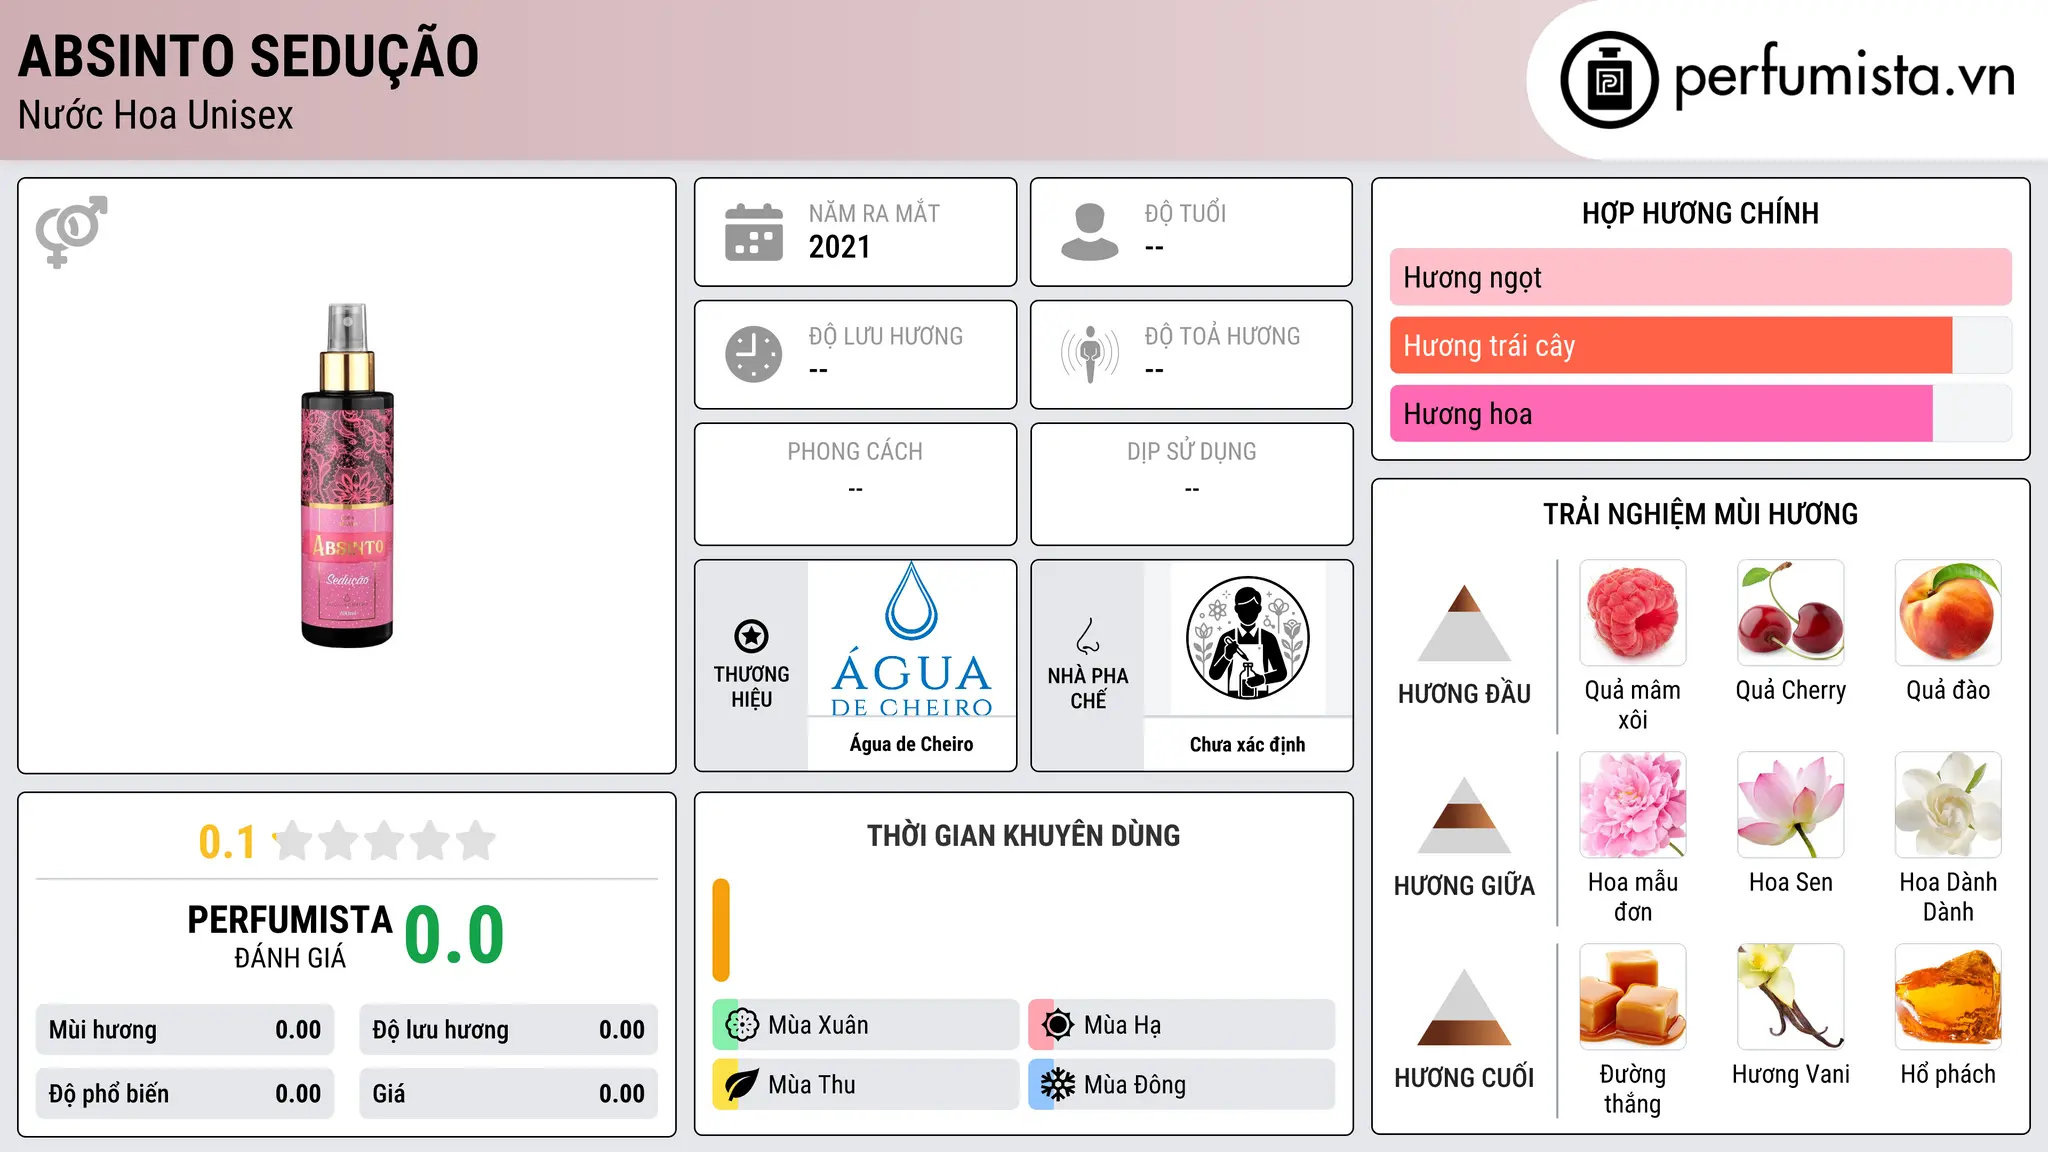Click the orange bar under Thời gian khuyên dùng
Image resolution: width=2048 pixels, height=1152 pixels.
click(x=721, y=930)
